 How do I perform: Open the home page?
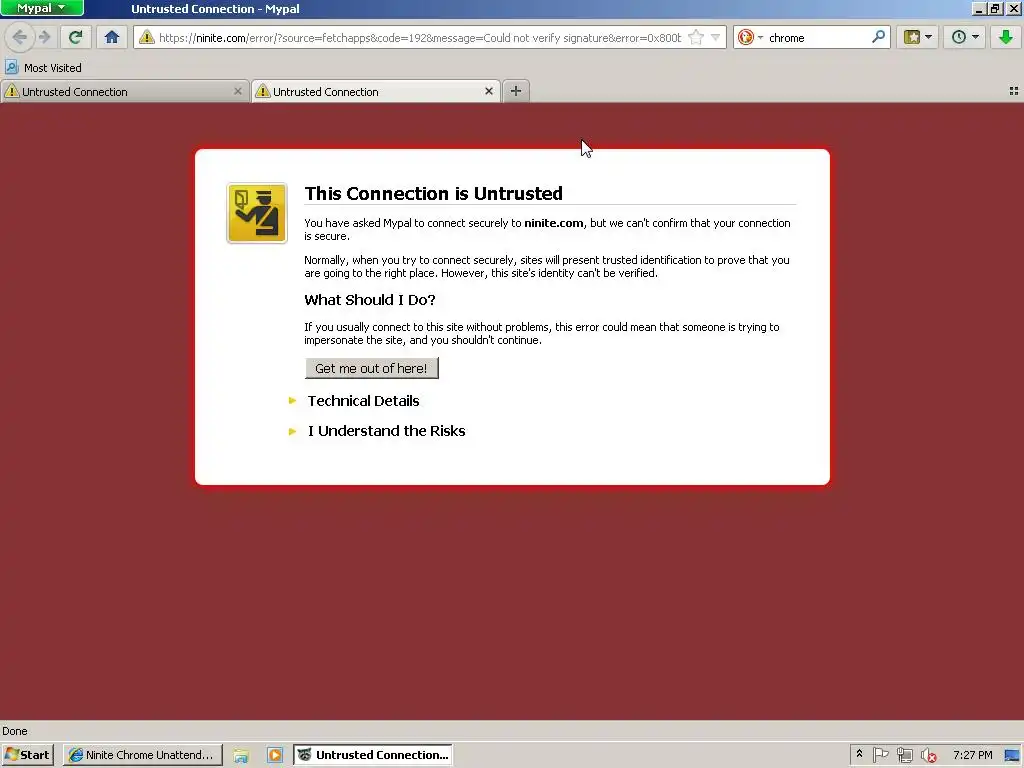[x=112, y=37]
